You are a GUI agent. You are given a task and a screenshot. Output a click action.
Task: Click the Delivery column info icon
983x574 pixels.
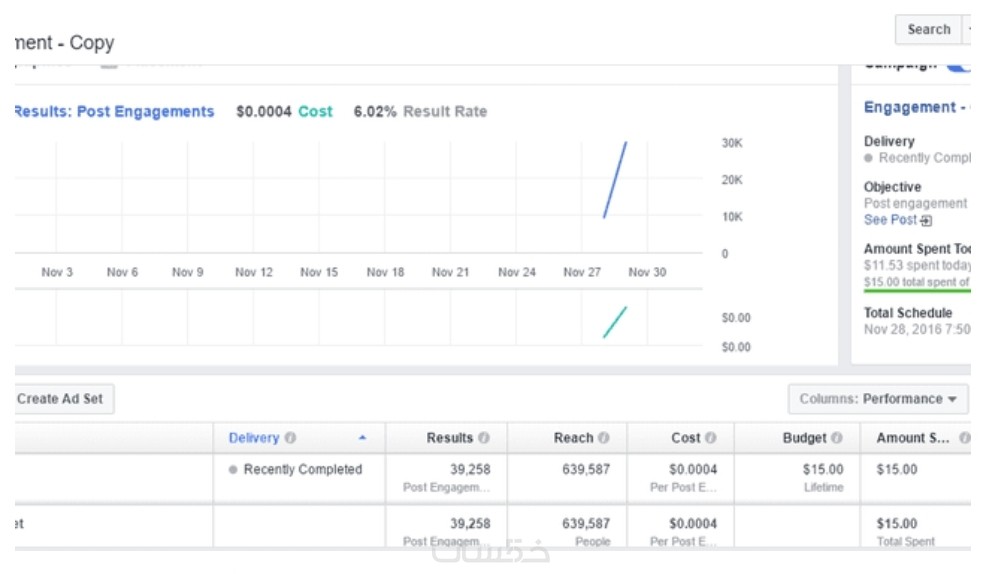pos(290,438)
